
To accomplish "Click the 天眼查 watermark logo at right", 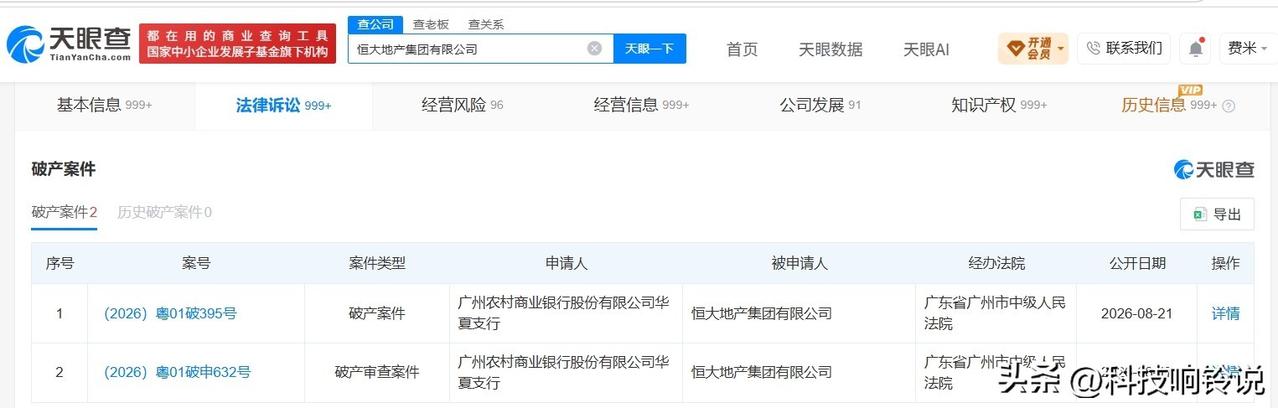I will pyautogui.click(x=1213, y=170).
